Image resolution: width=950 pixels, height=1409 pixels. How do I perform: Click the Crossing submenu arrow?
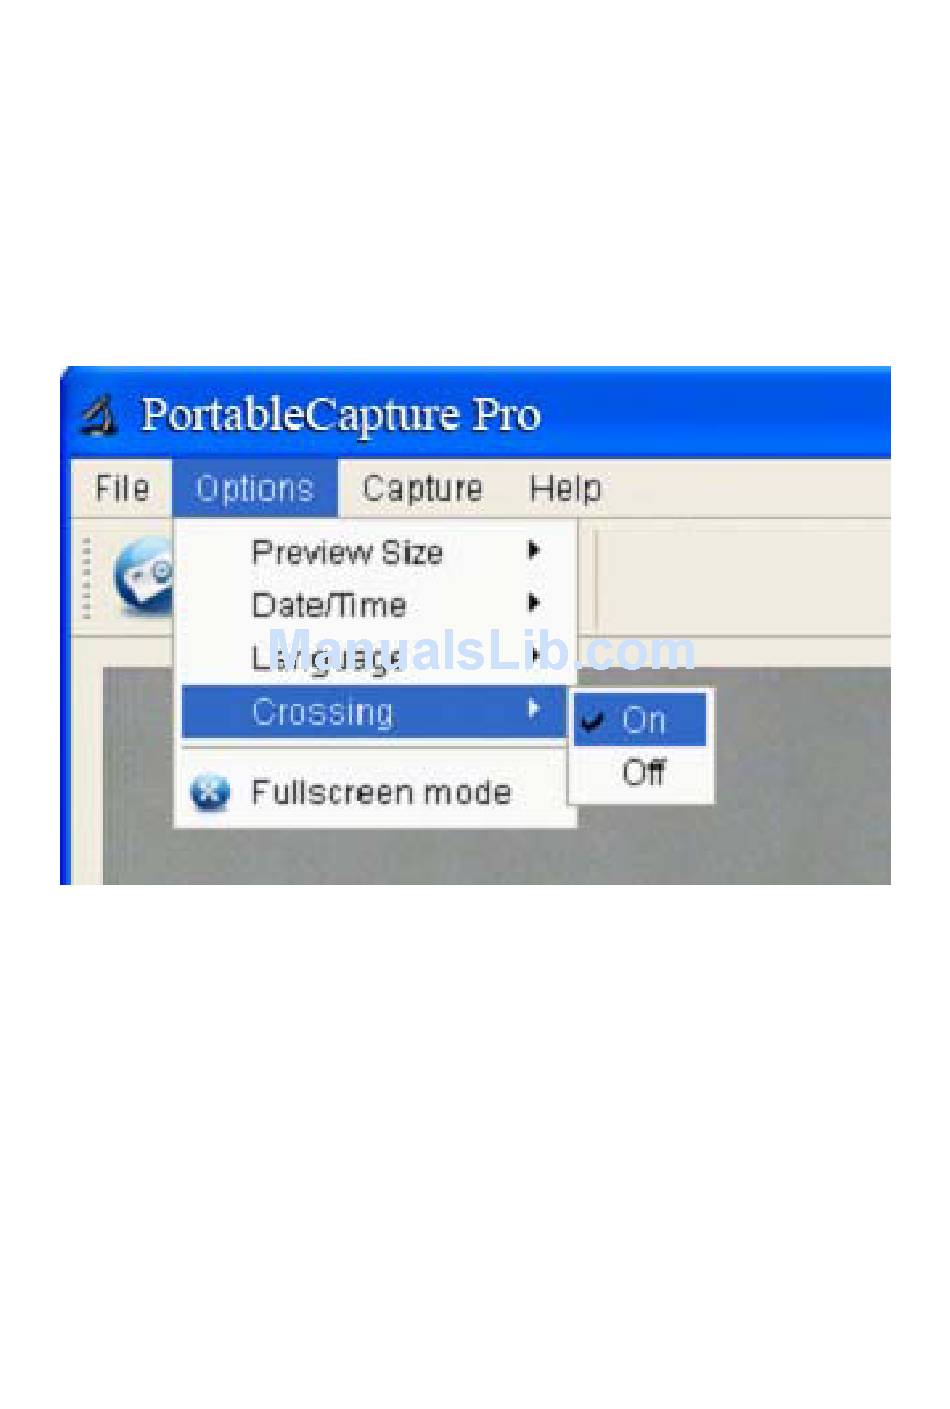pyautogui.click(x=534, y=710)
